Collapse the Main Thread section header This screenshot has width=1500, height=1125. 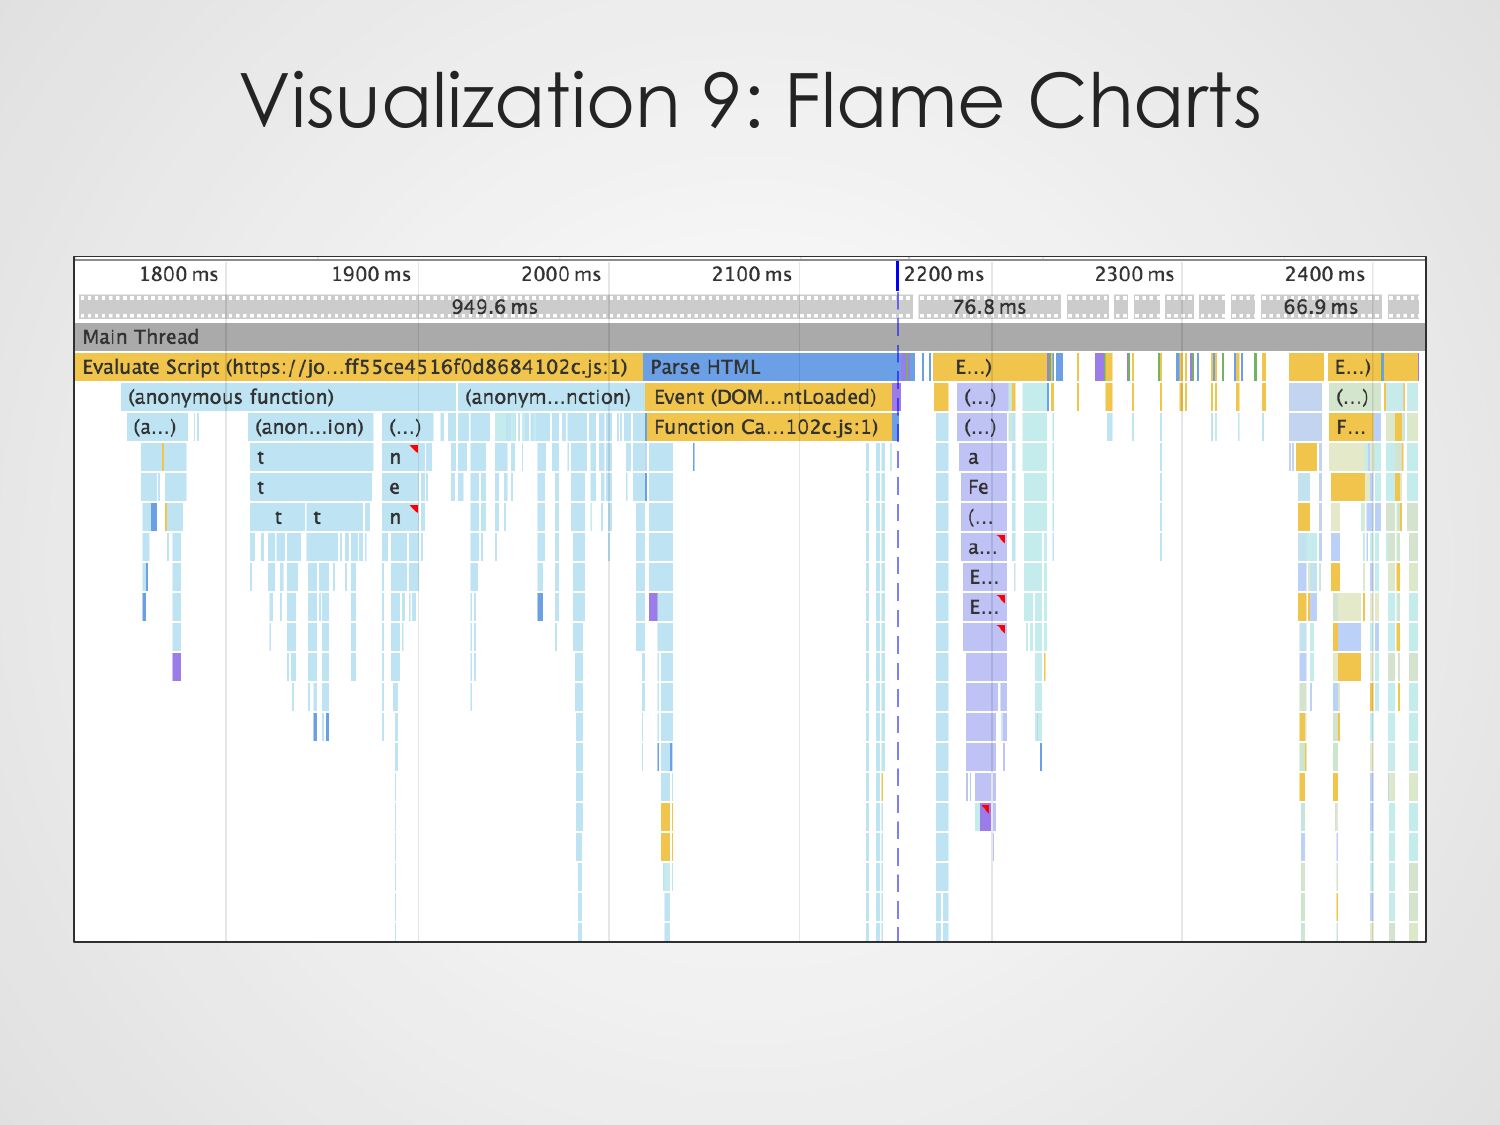(x=141, y=337)
